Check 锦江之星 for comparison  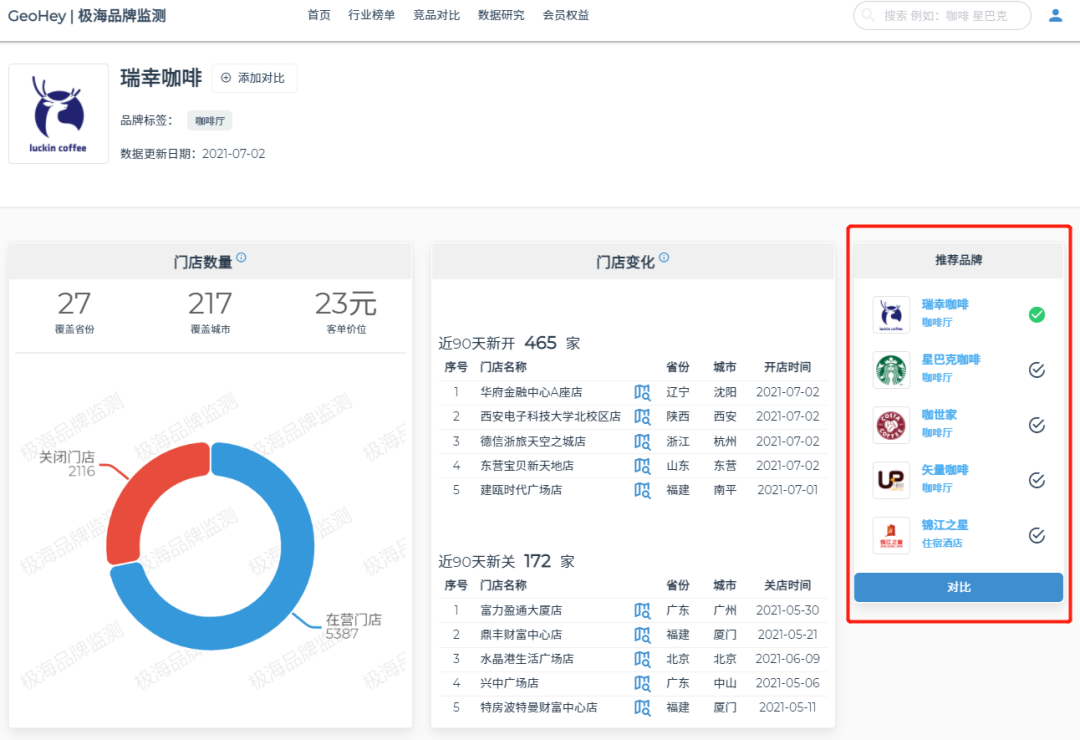(x=1037, y=535)
